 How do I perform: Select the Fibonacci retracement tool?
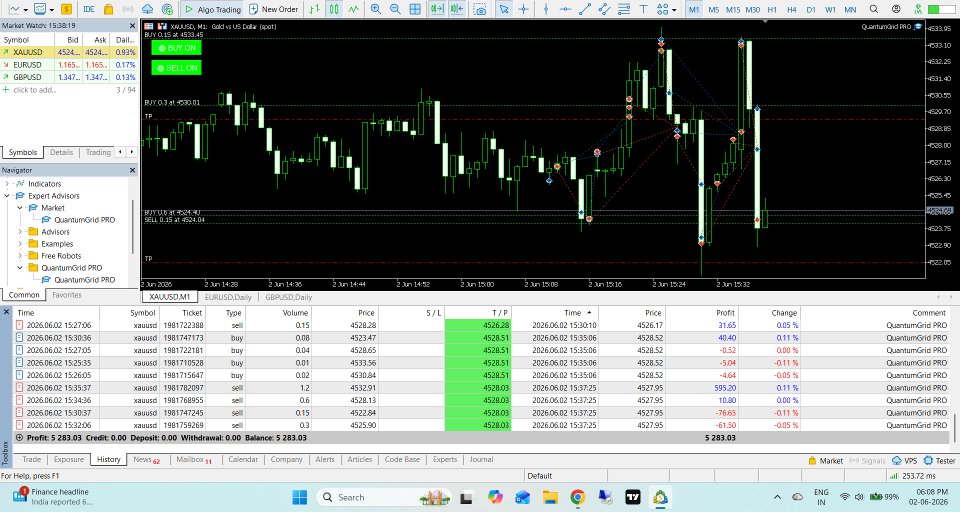pyautogui.click(x=624, y=9)
